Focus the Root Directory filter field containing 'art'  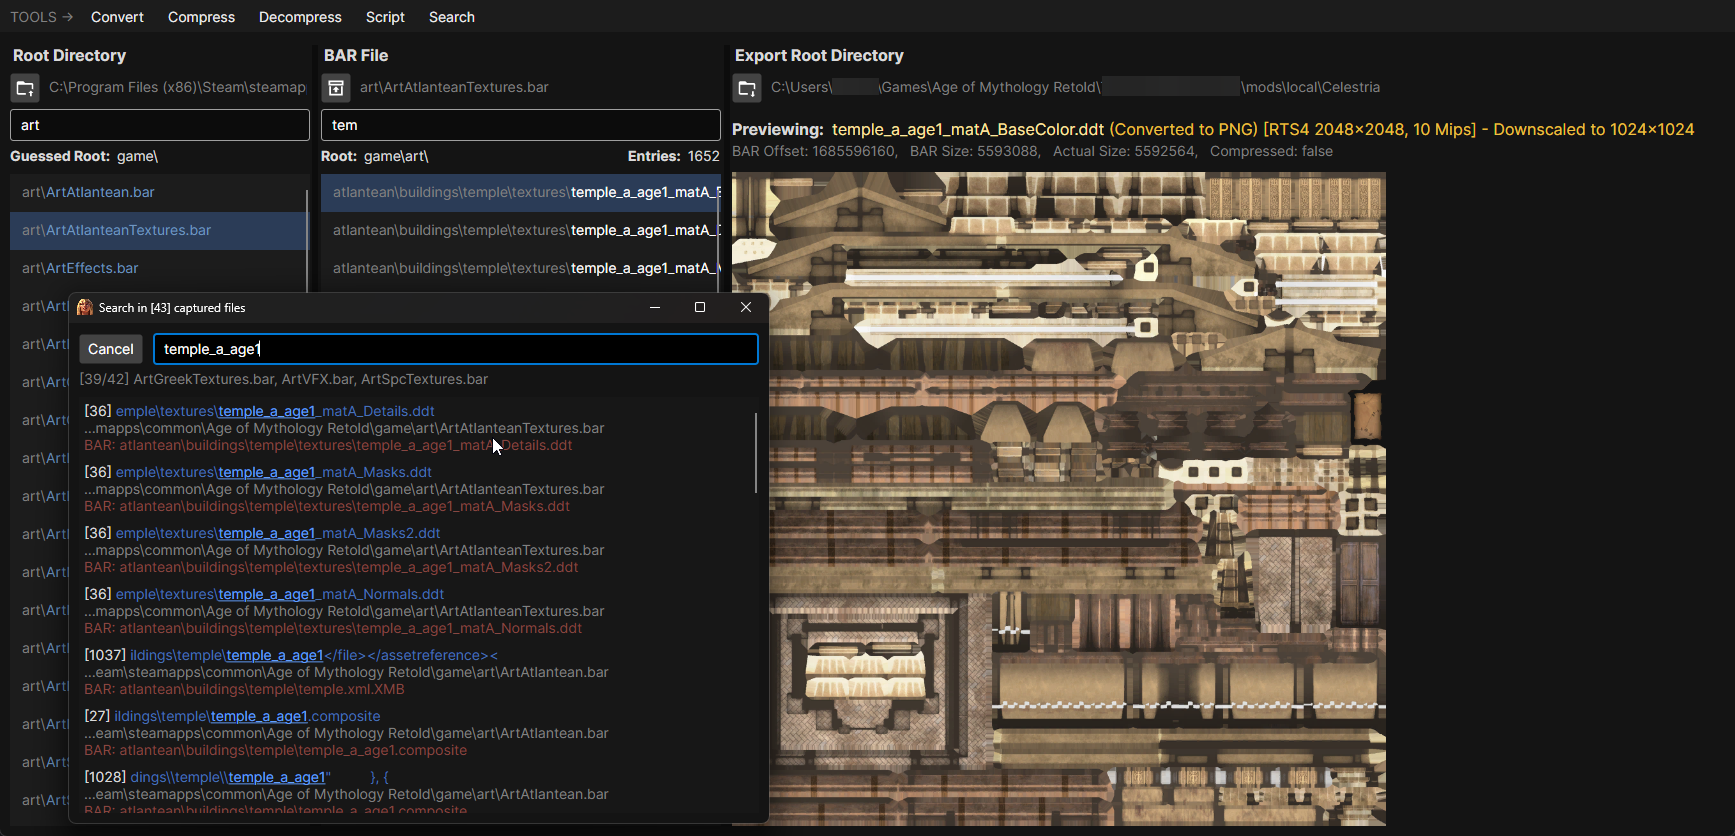[160, 125]
